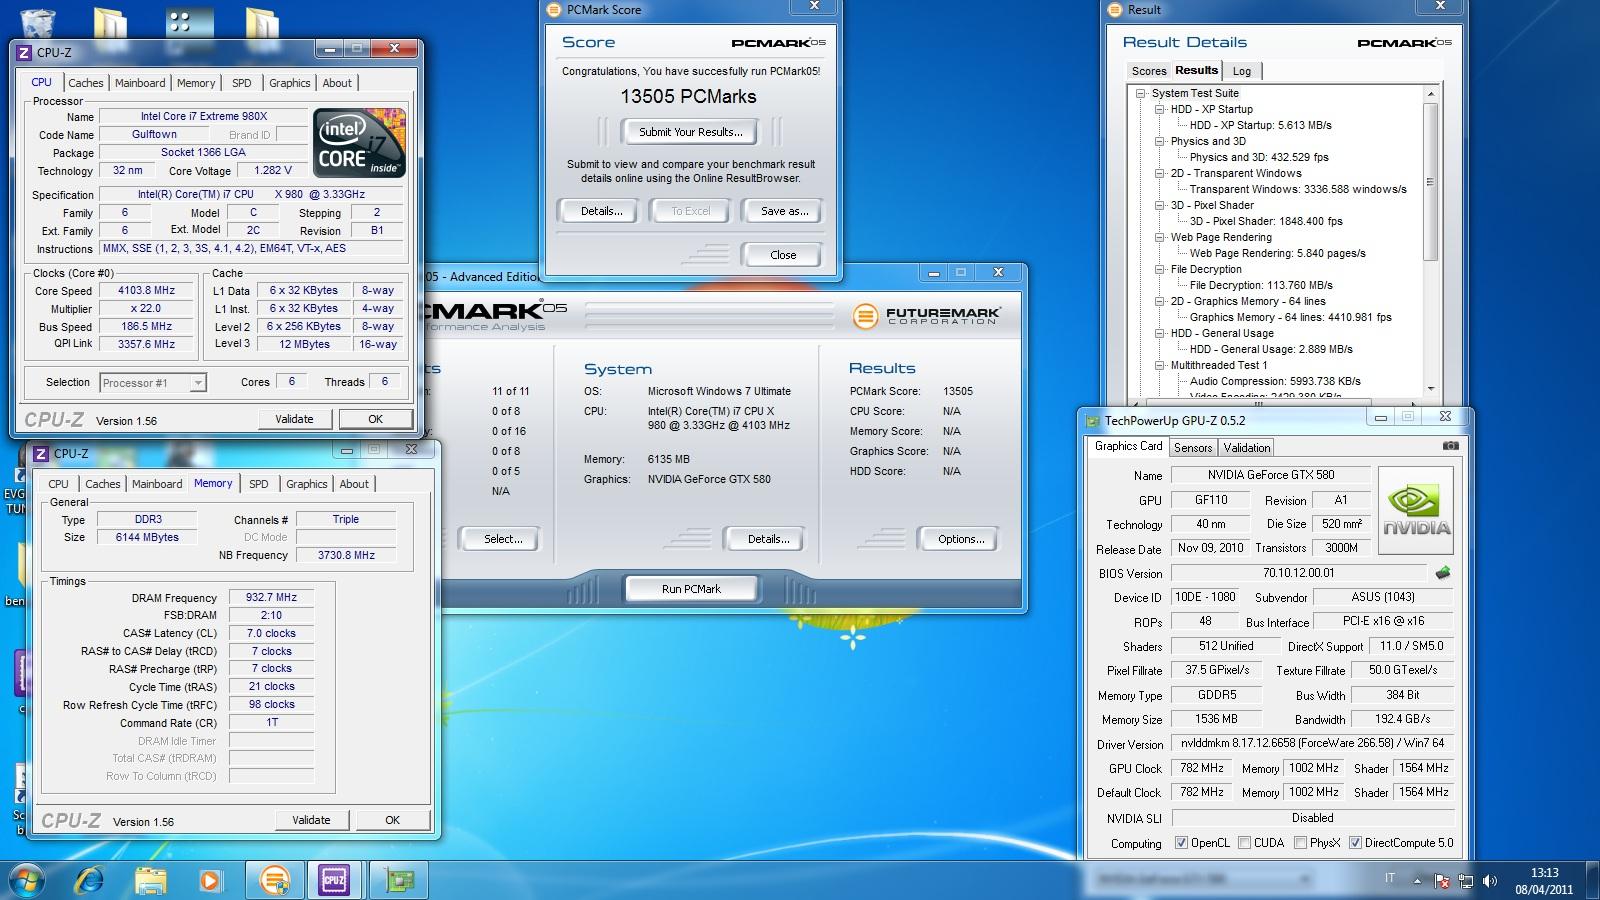Click the volume speaker tray icon
Image resolution: width=1600 pixels, height=900 pixels.
click(1490, 881)
